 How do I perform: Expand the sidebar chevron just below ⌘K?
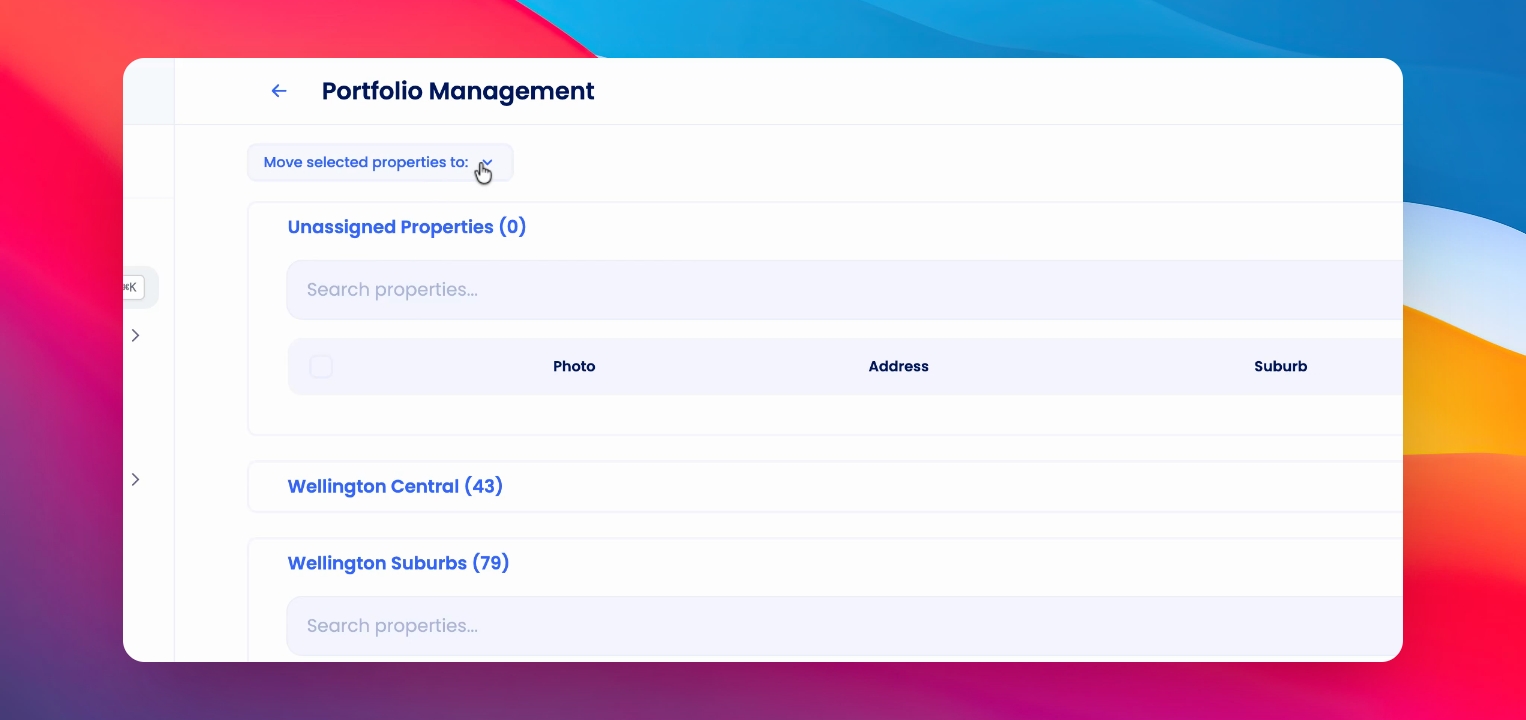click(135, 335)
